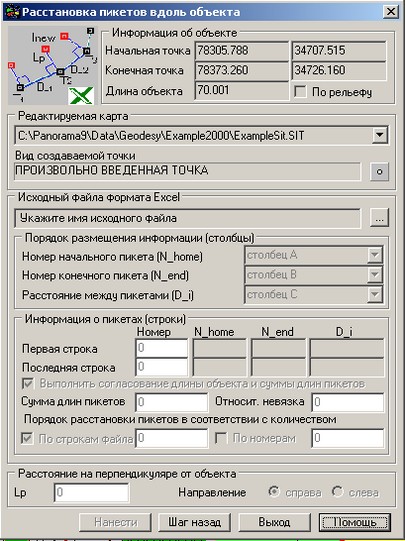Expand the D_i column dropdown 'столбец C'
The height and width of the screenshot is (541, 405).
(375, 295)
